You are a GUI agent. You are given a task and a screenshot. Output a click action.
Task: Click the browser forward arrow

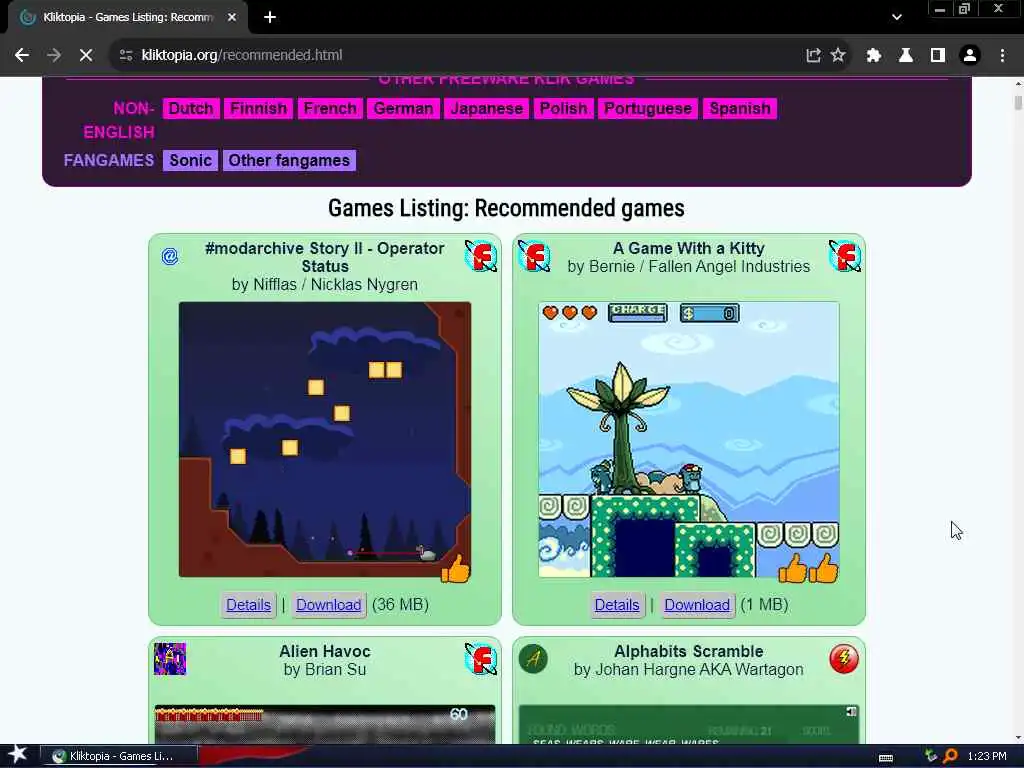click(x=54, y=56)
